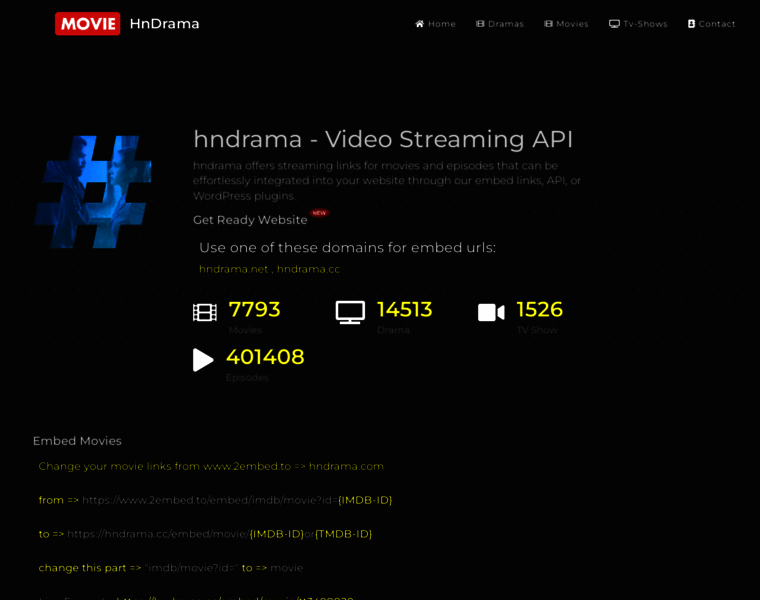The width and height of the screenshot is (760, 600).
Task: Click the 7793 movies count
Action: pyautogui.click(x=254, y=310)
